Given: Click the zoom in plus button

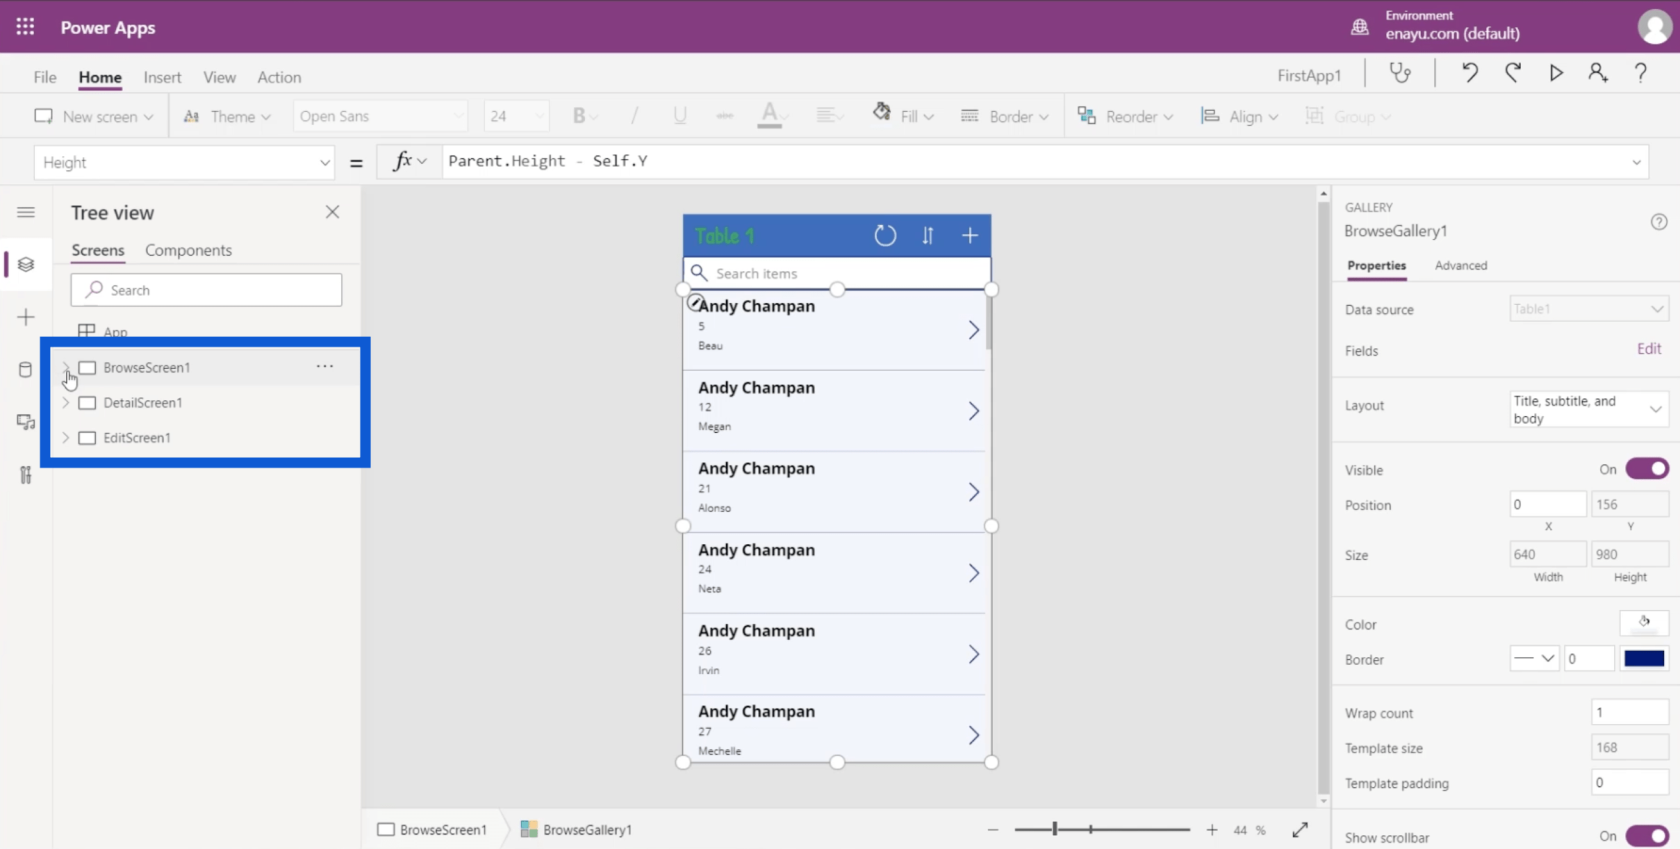Looking at the screenshot, I should pyautogui.click(x=1212, y=830).
